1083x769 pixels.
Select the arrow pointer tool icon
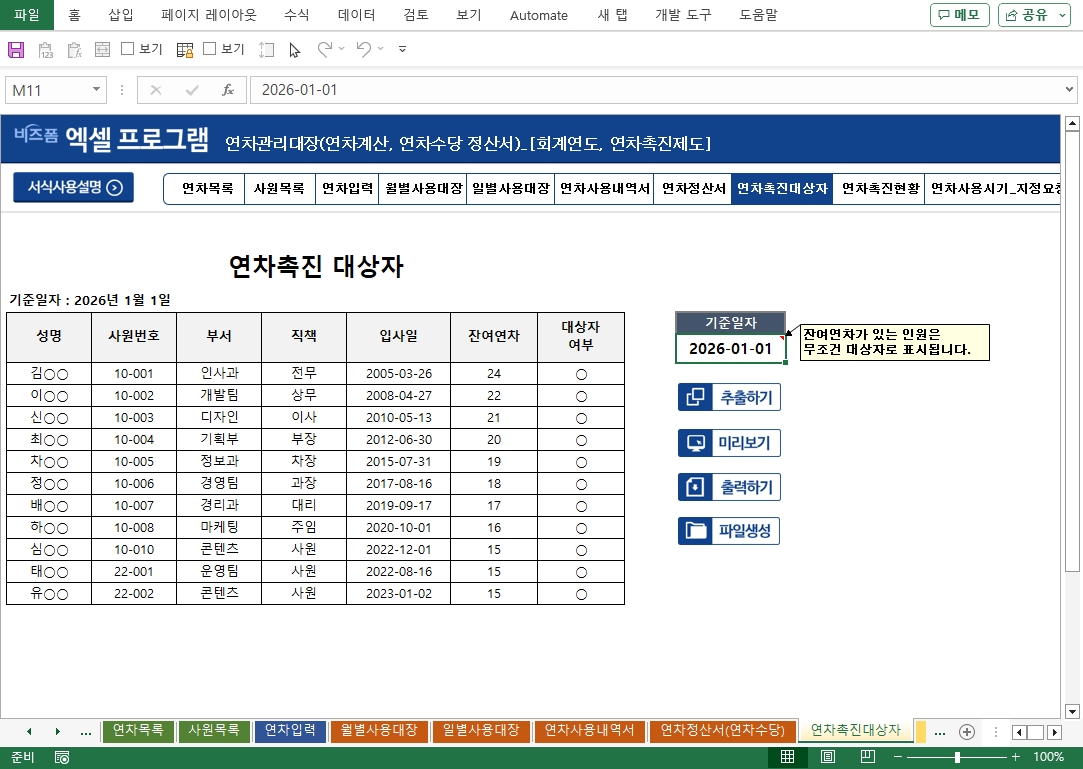[x=294, y=49]
